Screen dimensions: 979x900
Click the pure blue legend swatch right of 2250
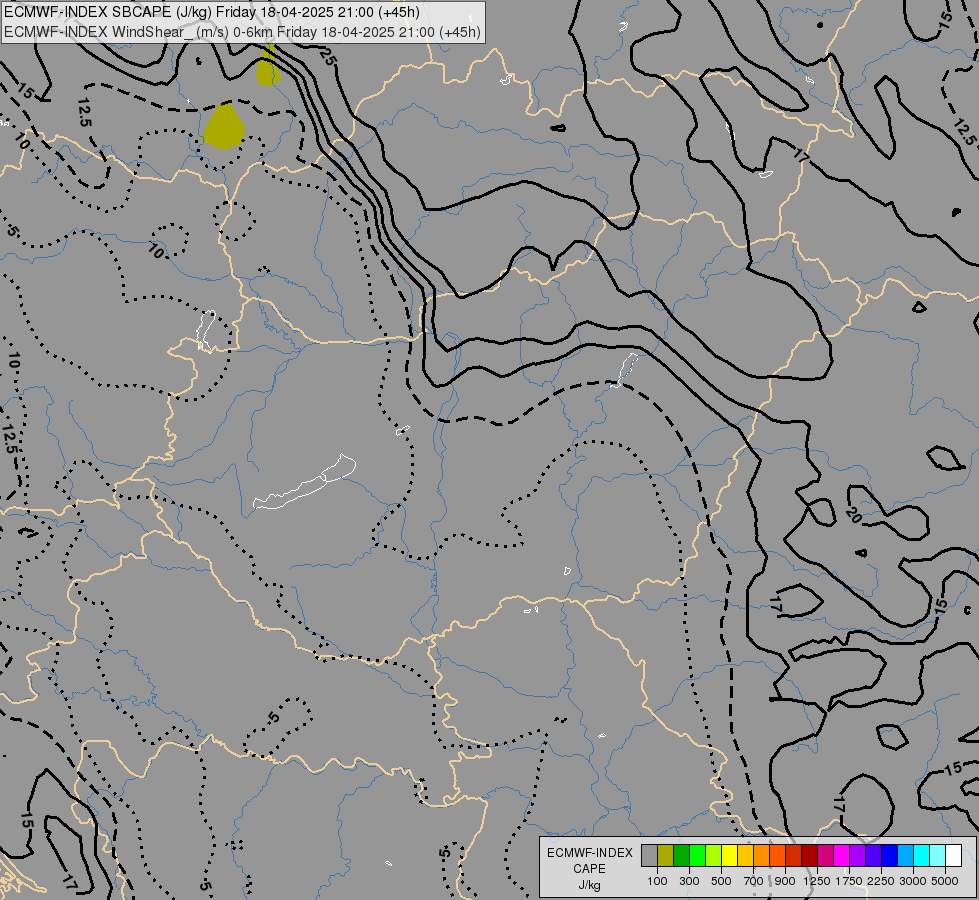[889, 856]
